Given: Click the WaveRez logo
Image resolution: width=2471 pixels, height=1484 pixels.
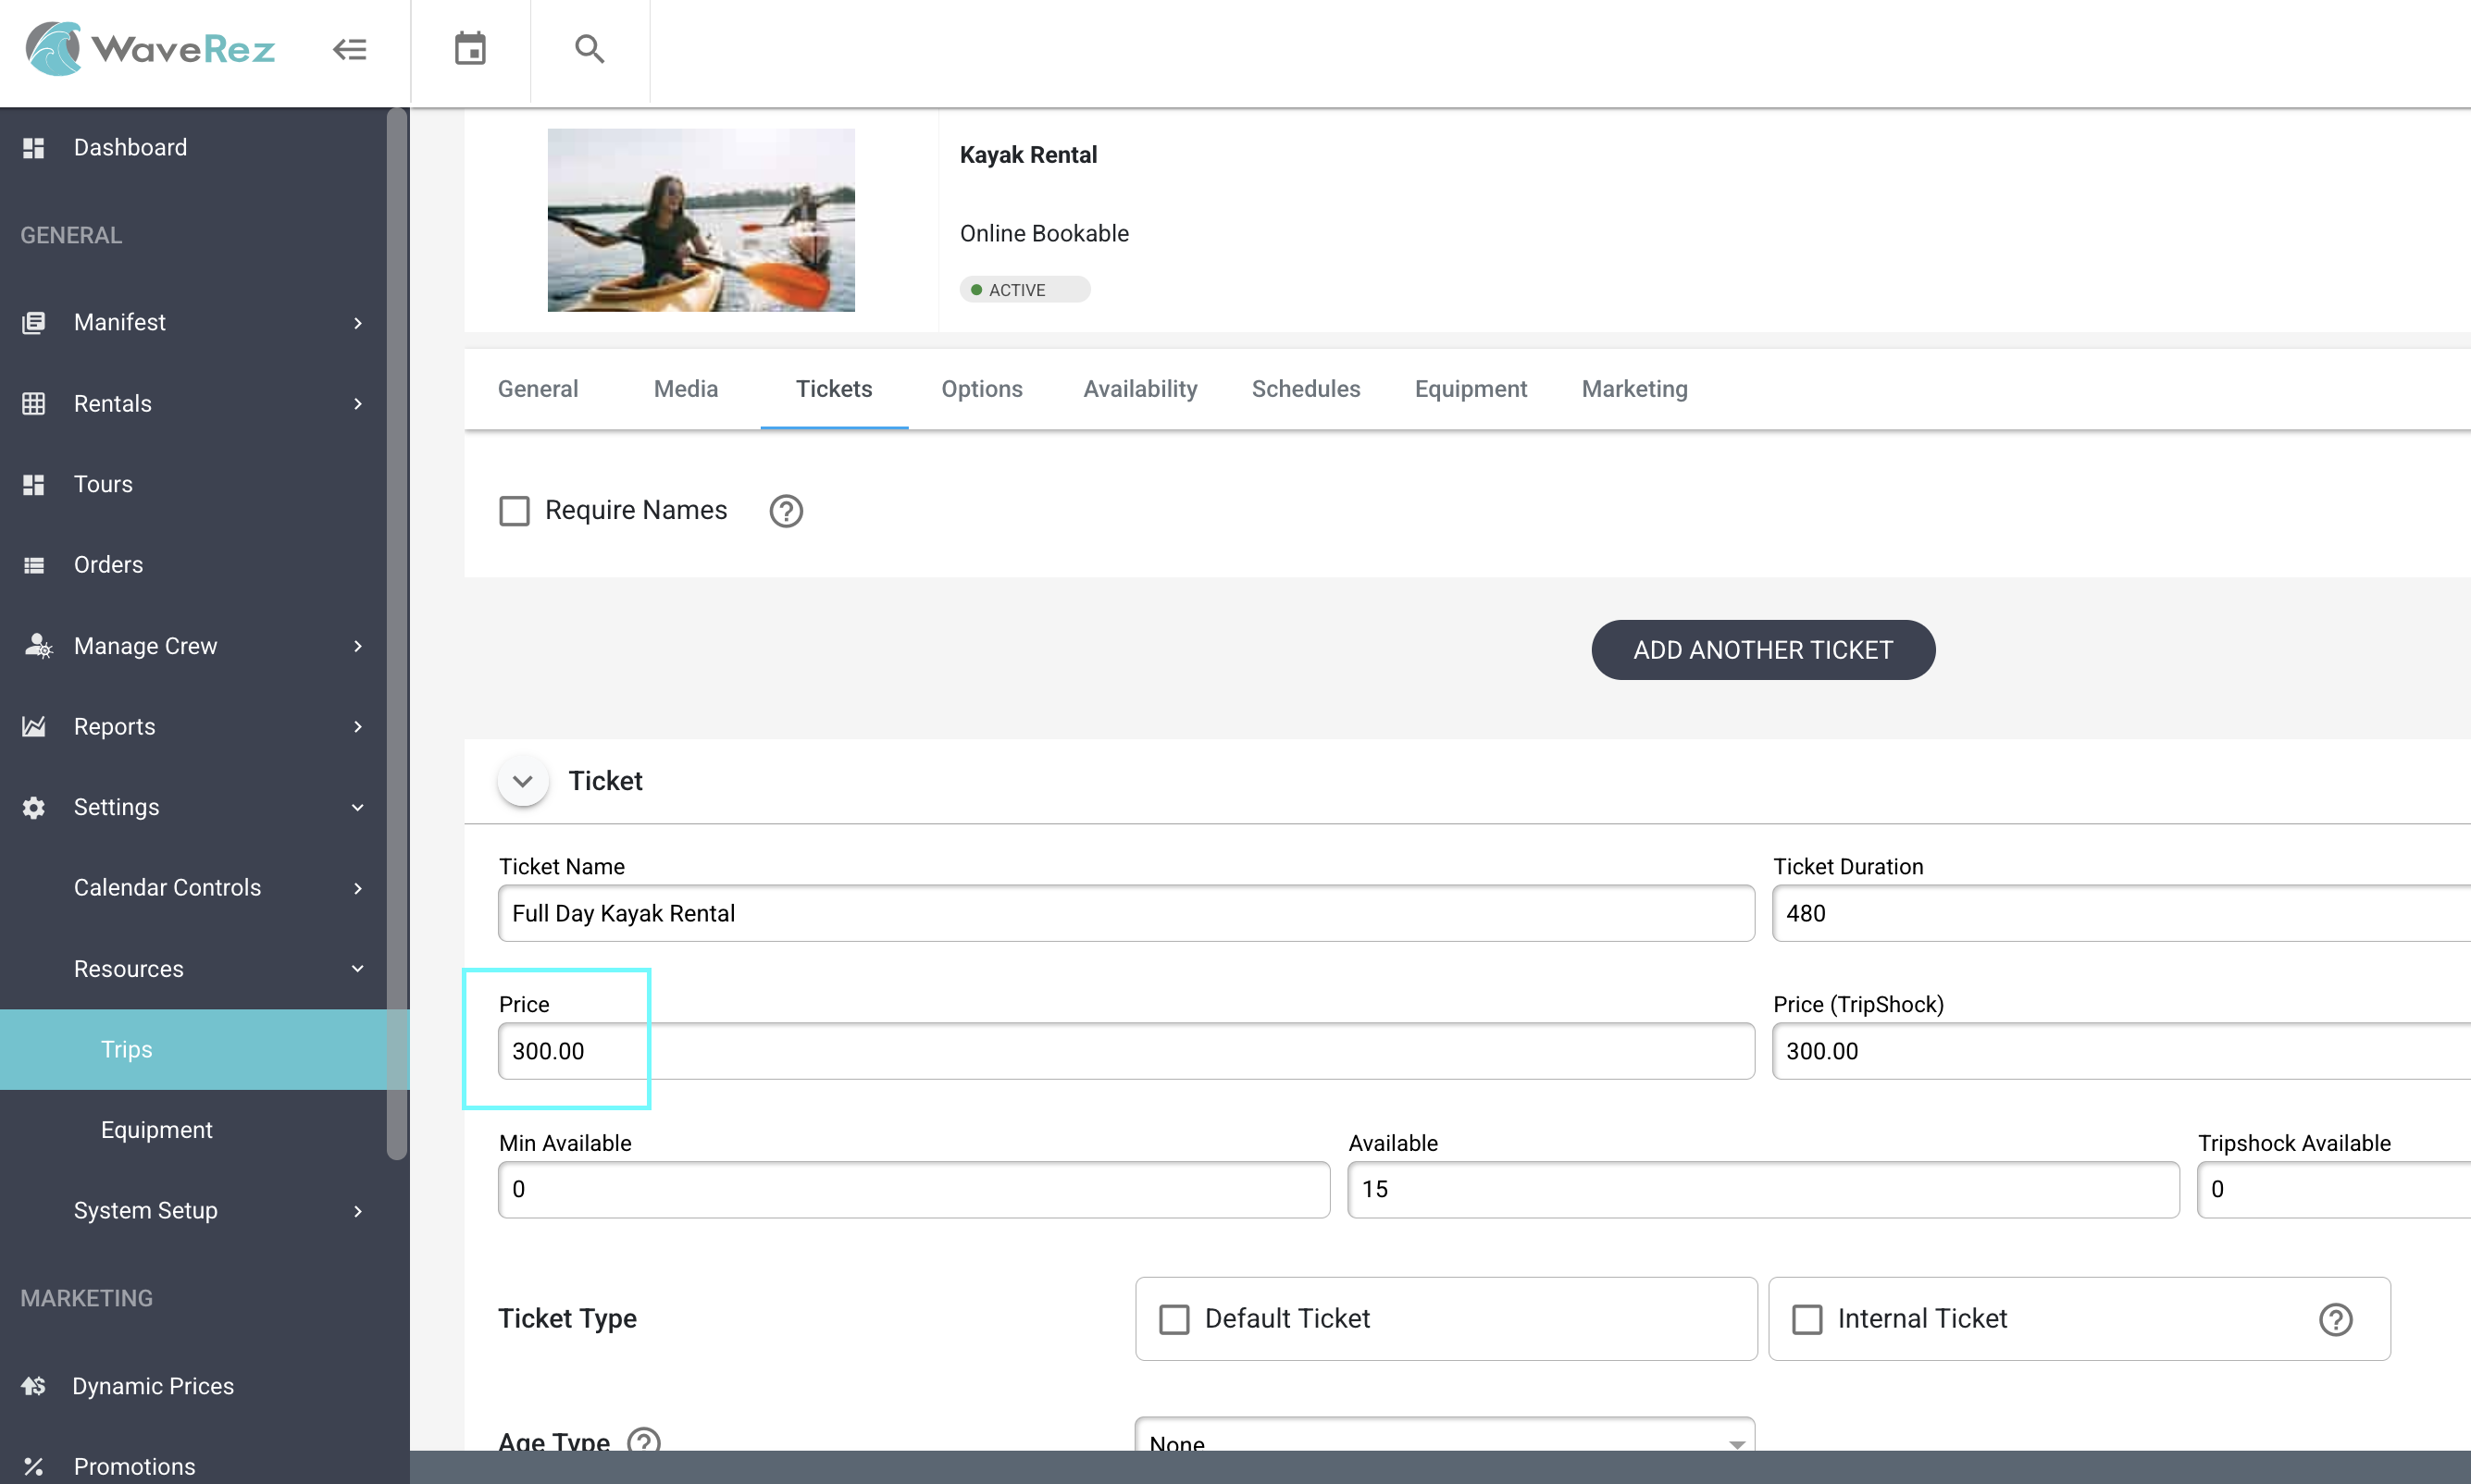Looking at the screenshot, I should point(150,48).
